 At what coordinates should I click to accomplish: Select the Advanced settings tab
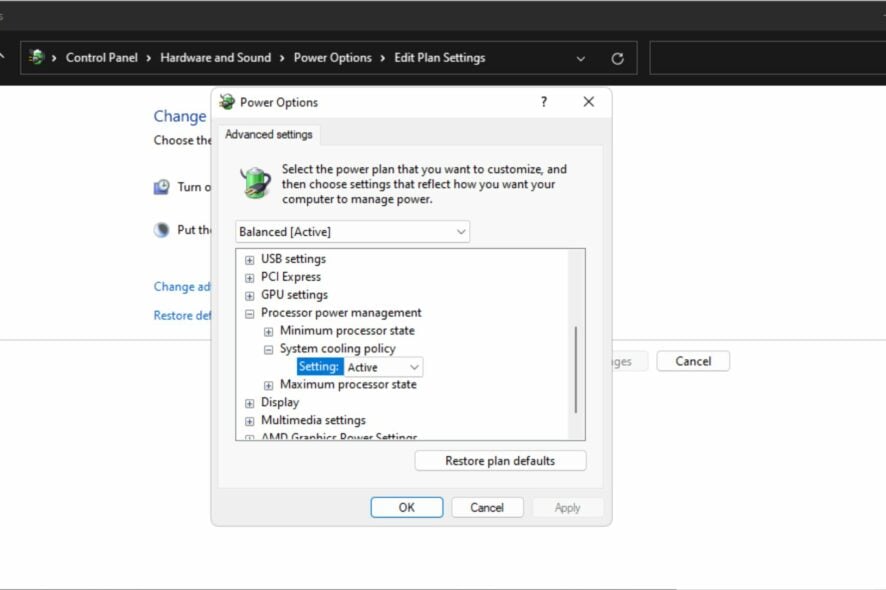268,135
